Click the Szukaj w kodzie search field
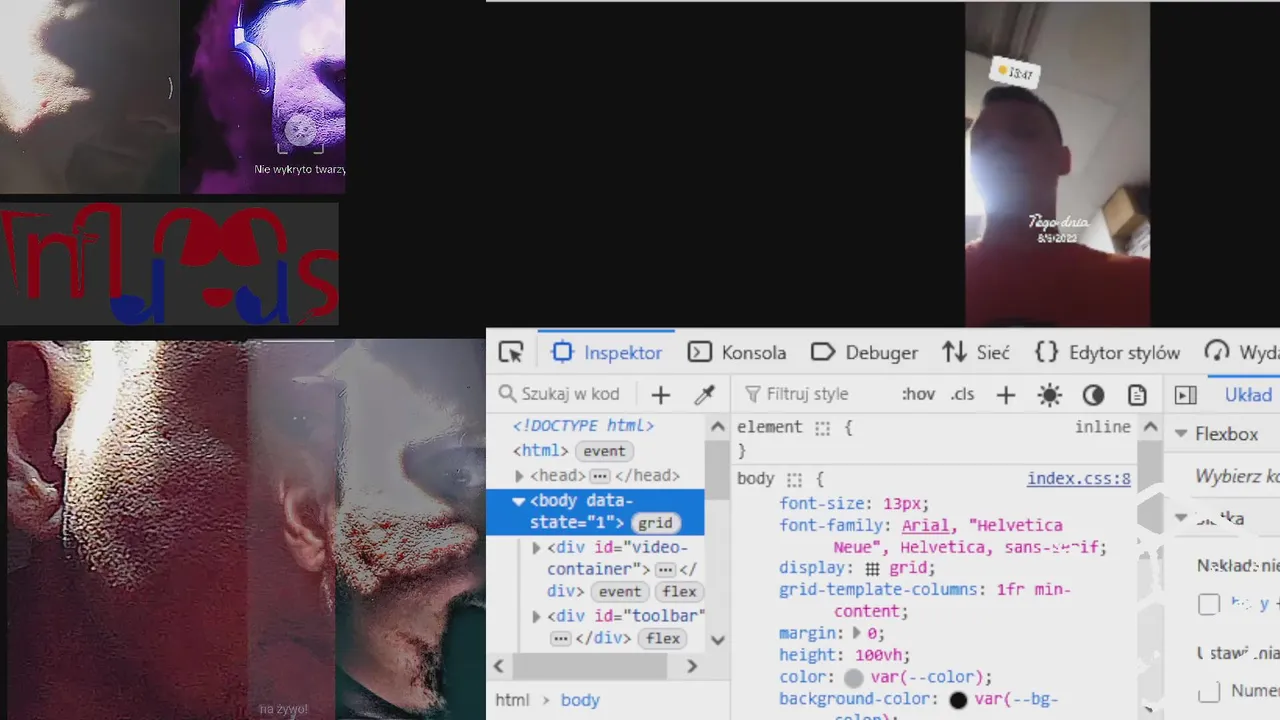Screen dimensions: 1280x720 click(563, 394)
